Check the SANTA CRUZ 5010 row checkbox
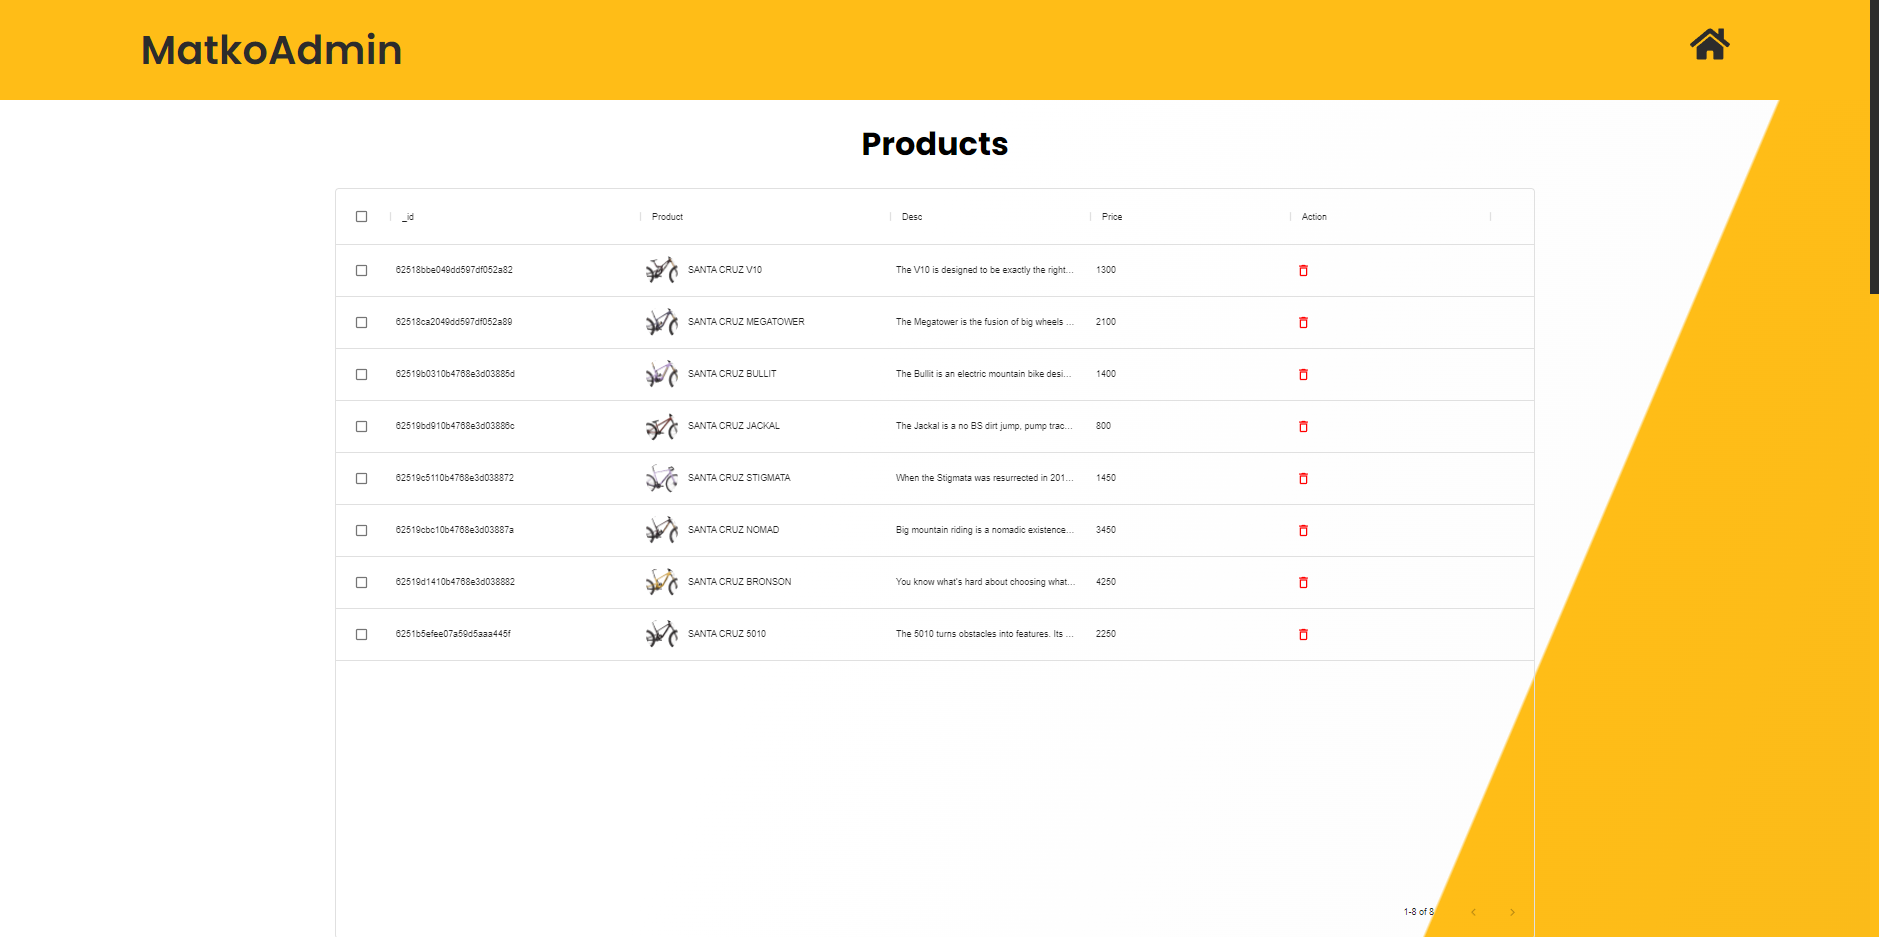This screenshot has width=1879, height=937. (361, 634)
